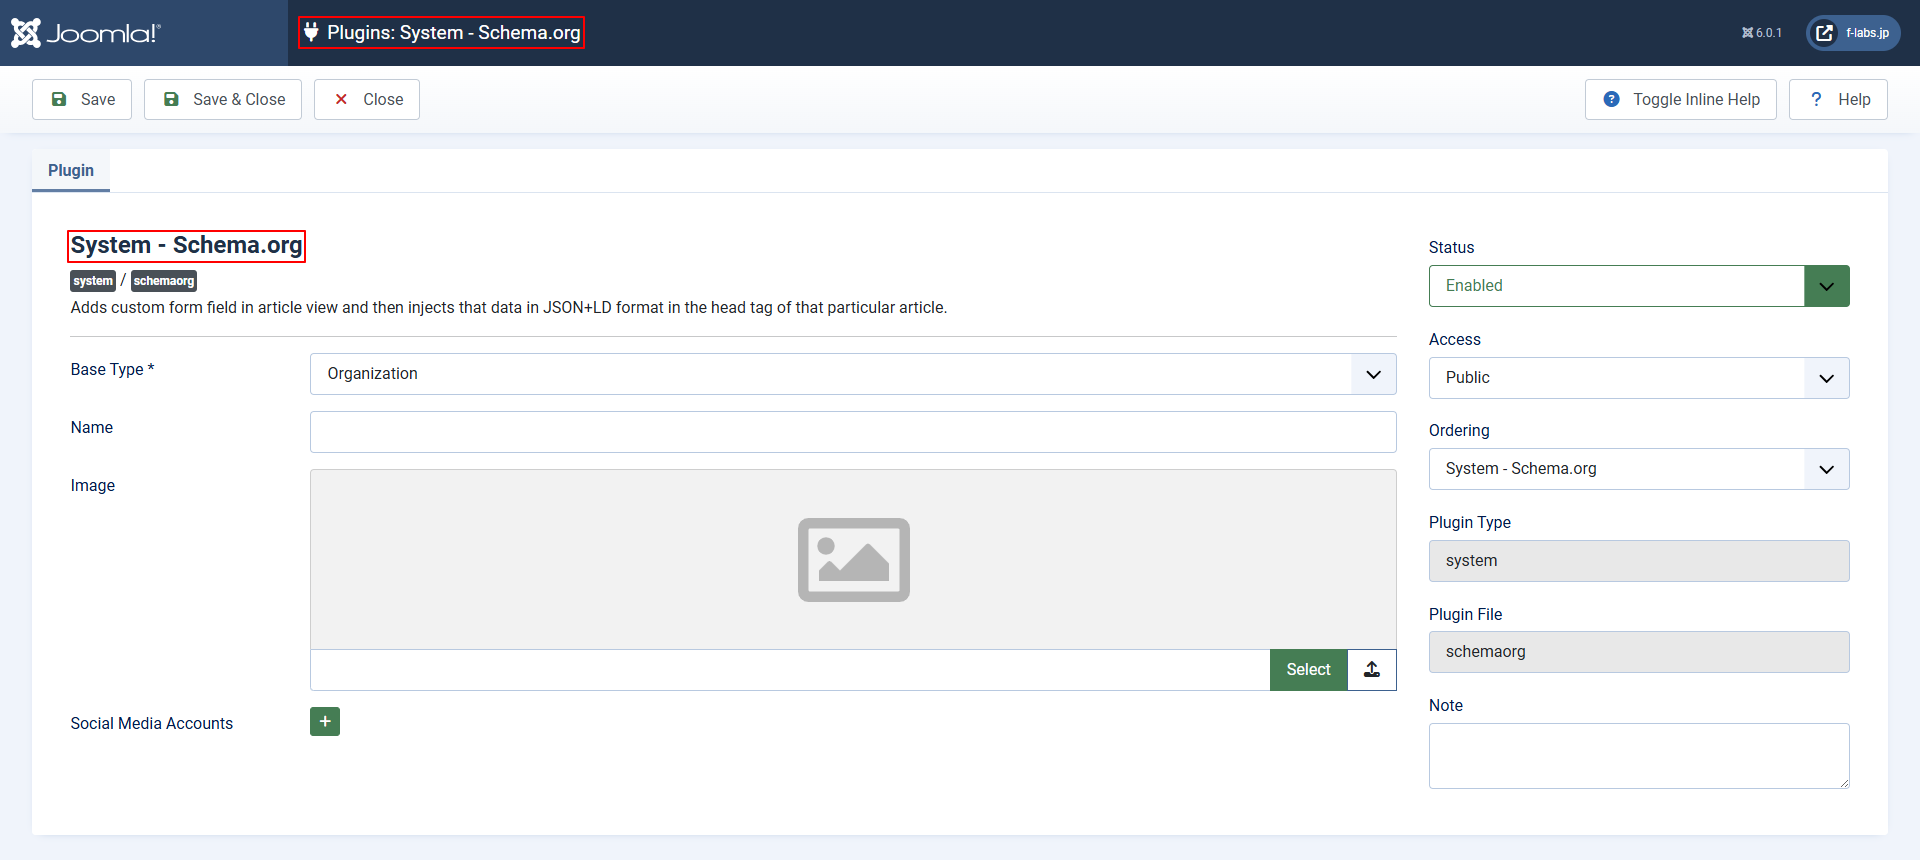1920x860 pixels.
Task: Click the Joomla version 6.0.1 indicator
Action: 1761,33
